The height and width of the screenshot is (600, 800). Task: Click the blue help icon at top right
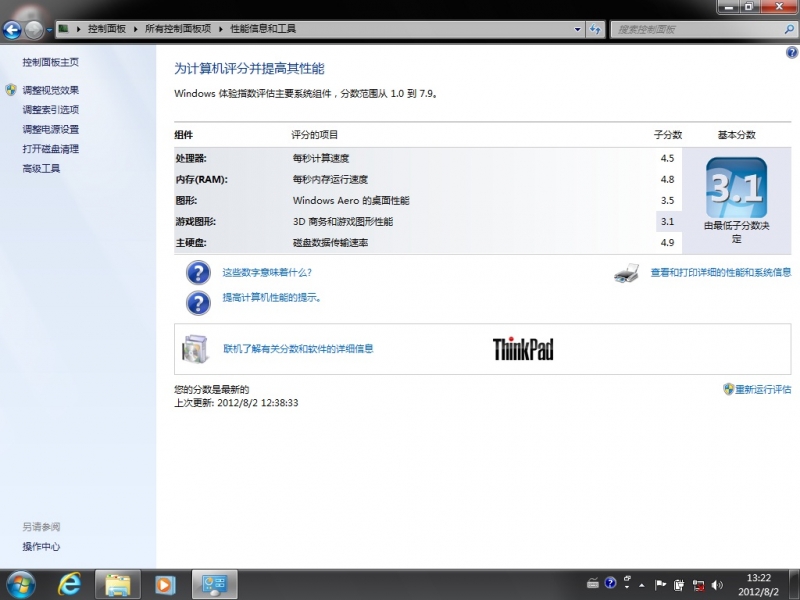792,52
